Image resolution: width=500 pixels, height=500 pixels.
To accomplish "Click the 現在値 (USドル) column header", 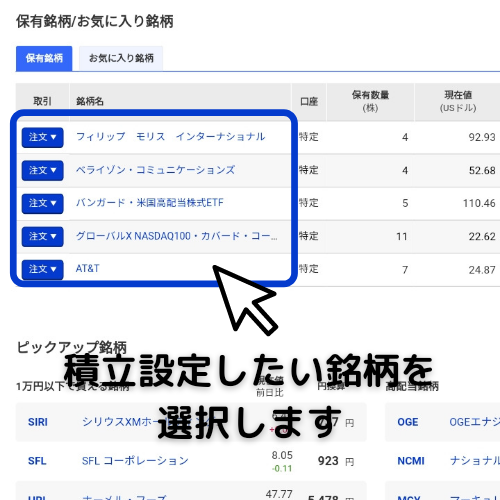I will click(458, 101).
